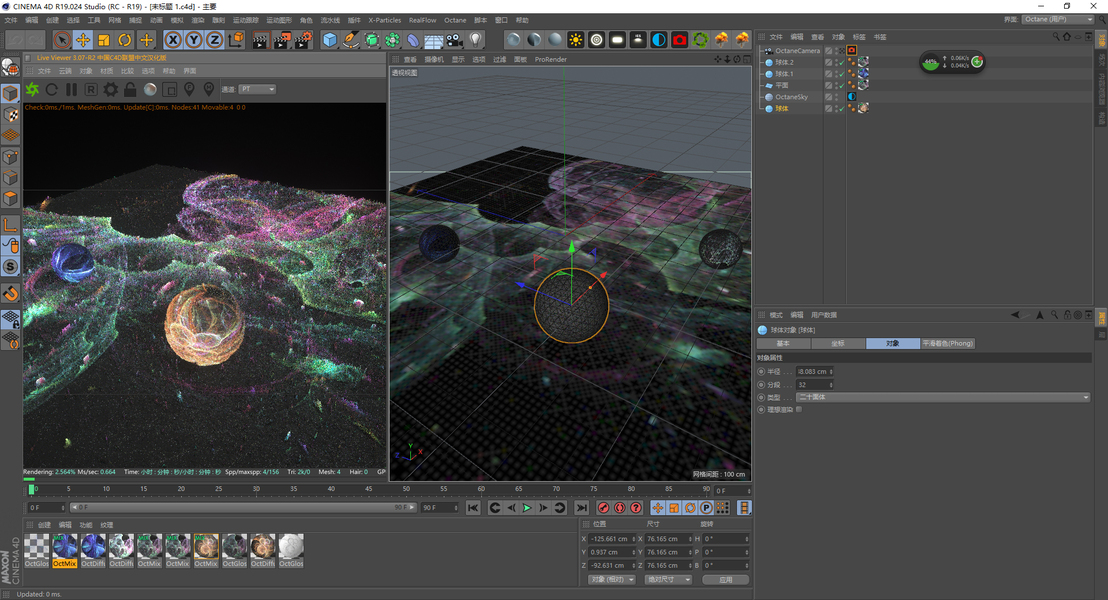1108x600 pixels.
Task: Toggle render perfect checkbox
Action: point(799,409)
